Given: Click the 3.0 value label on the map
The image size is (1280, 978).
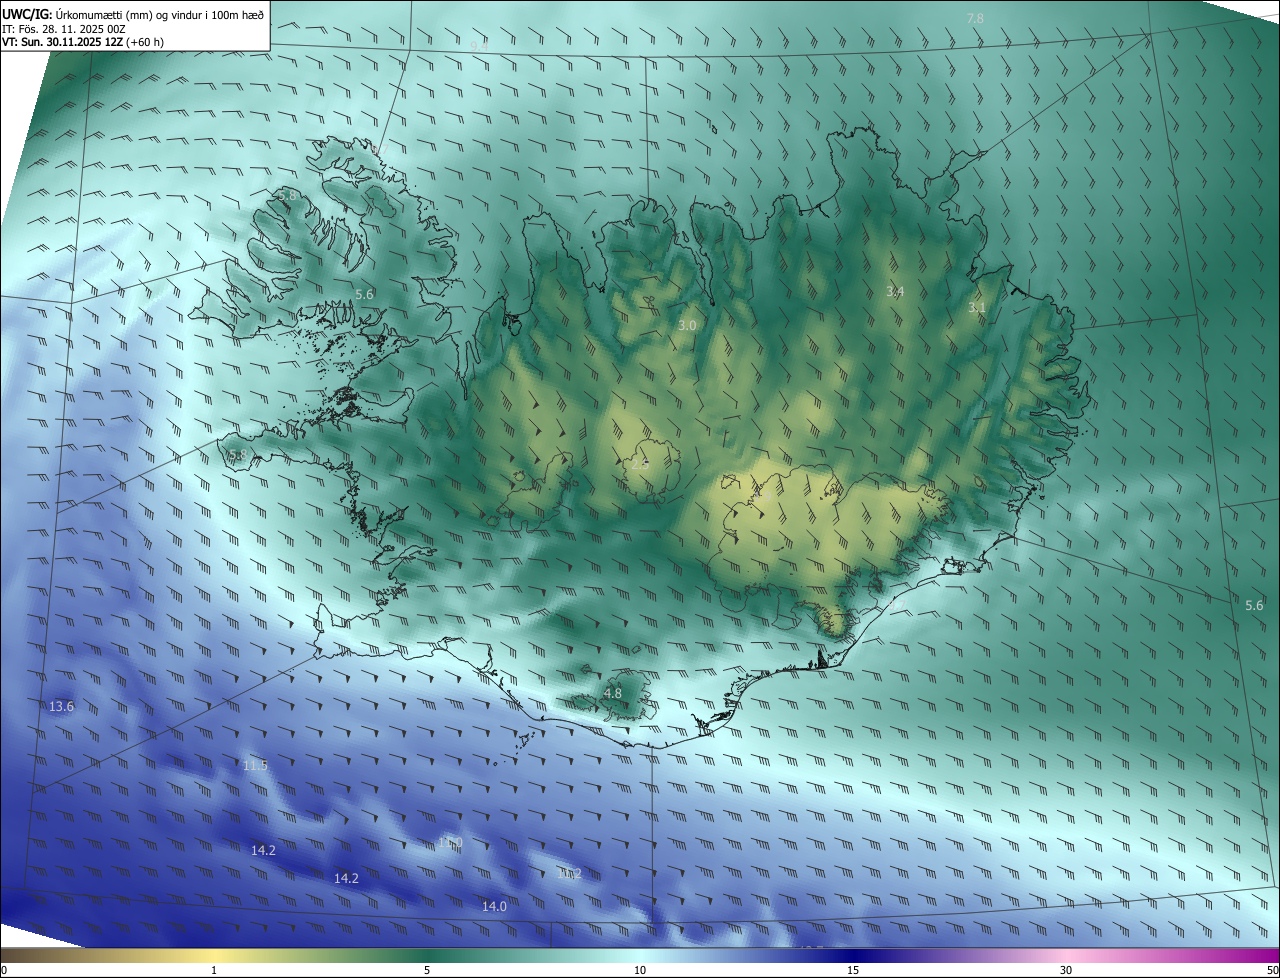Looking at the screenshot, I should 687,326.
